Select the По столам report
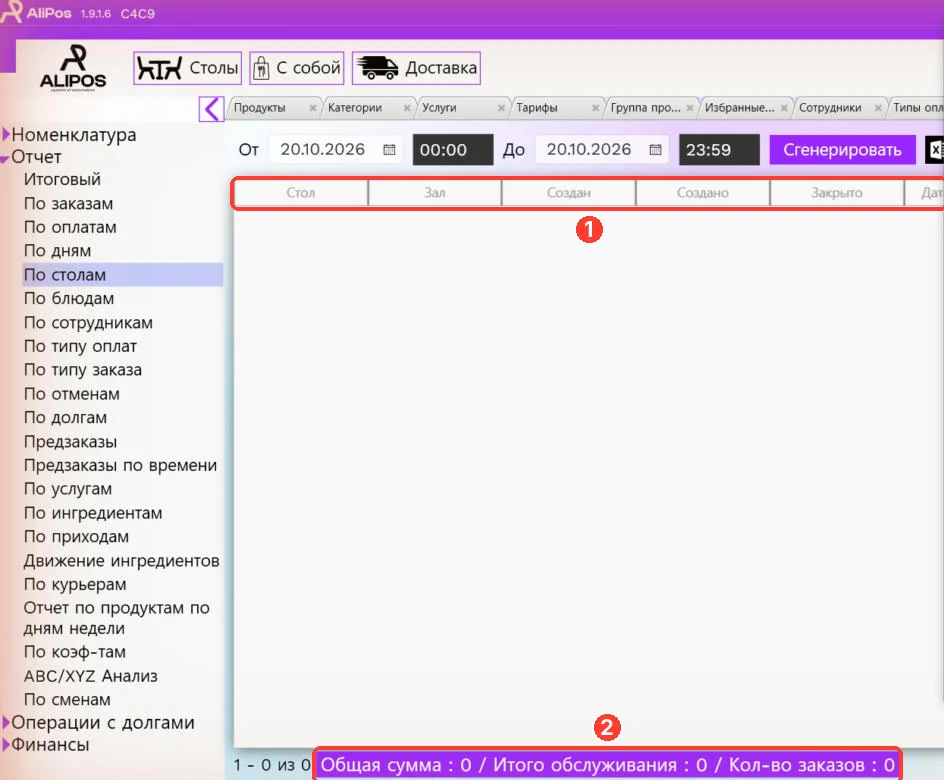The image size is (944, 780). coord(123,274)
